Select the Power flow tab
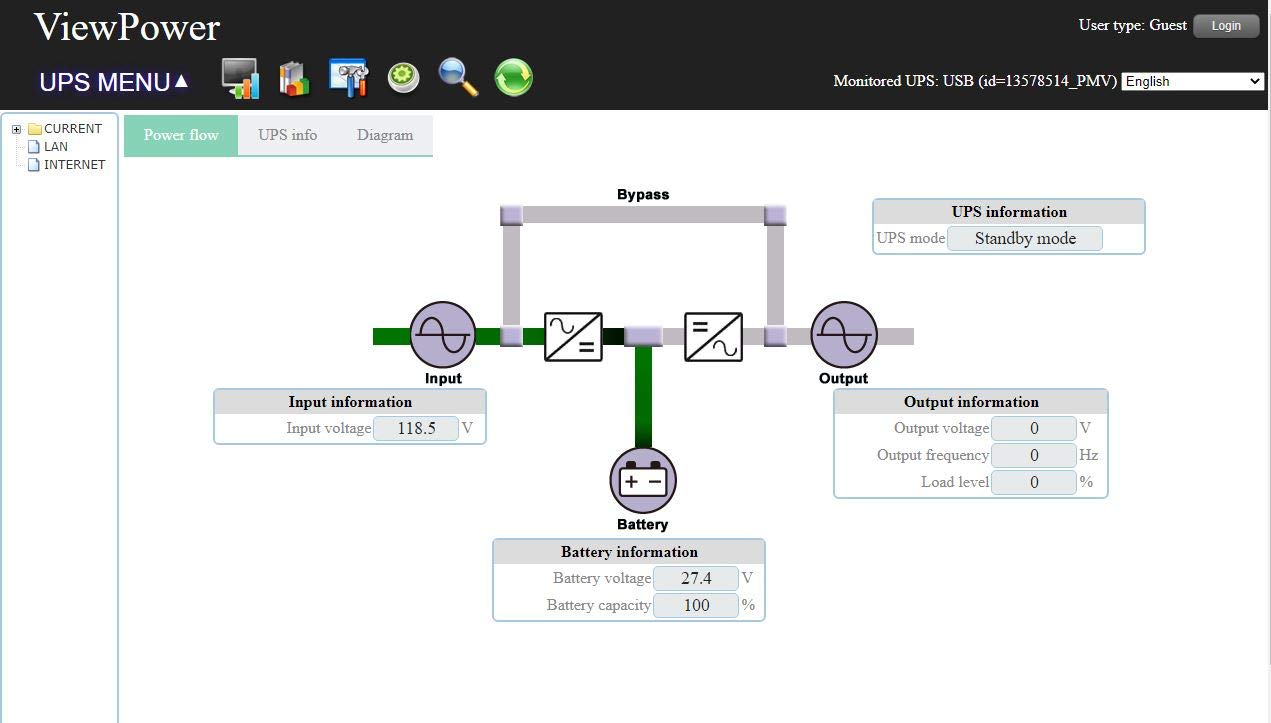The width and height of the screenshot is (1271, 723). point(181,135)
